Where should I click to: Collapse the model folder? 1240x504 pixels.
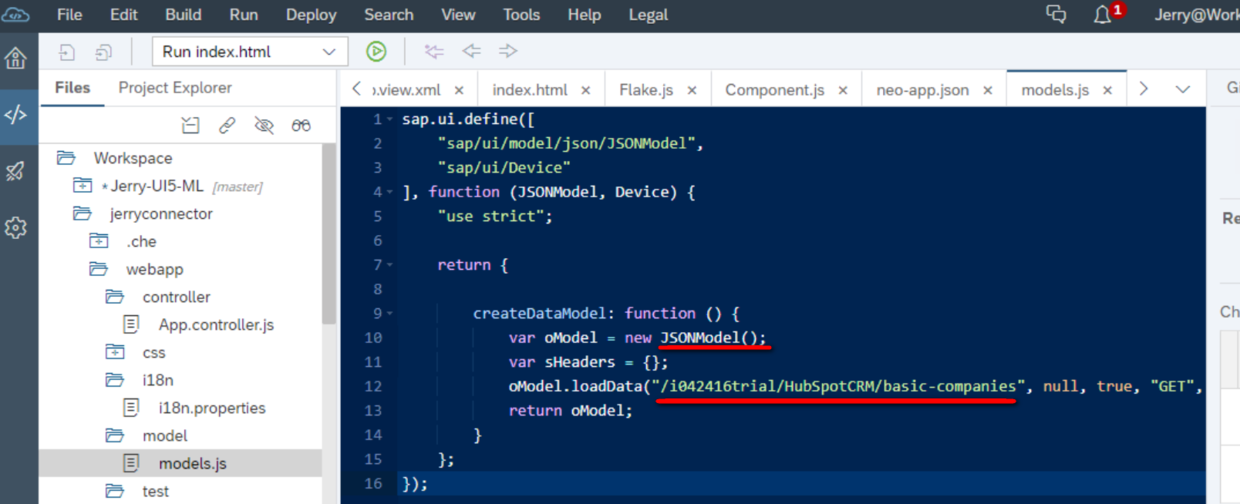(116, 436)
